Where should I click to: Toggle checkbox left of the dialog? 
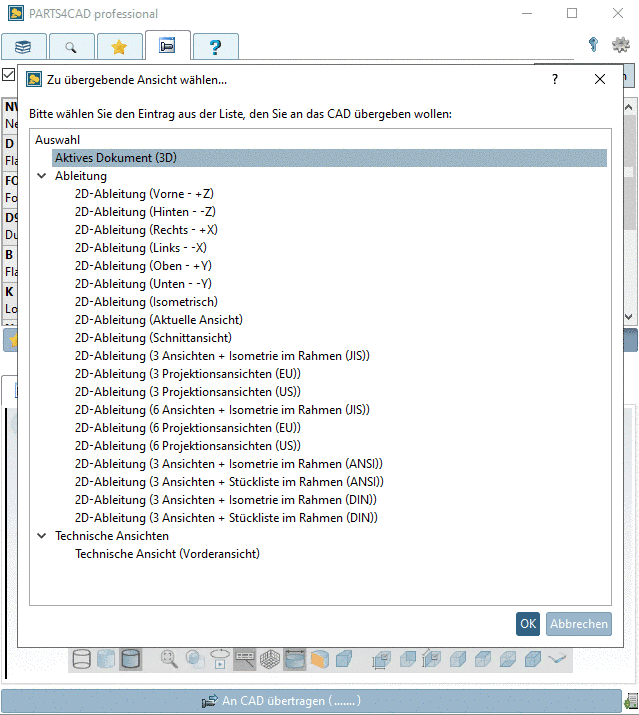coord(8,74)
